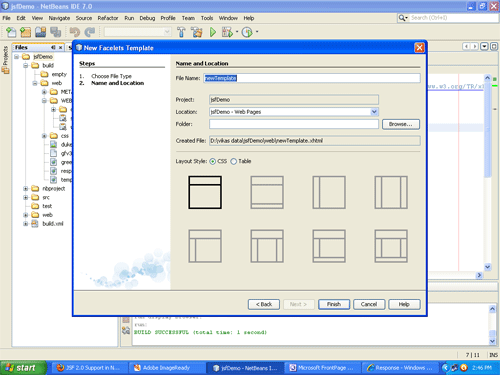The height and width of the screenshot is (375, 500).
Task: Click the Debug Project toolbar icon
Action: 227,32
